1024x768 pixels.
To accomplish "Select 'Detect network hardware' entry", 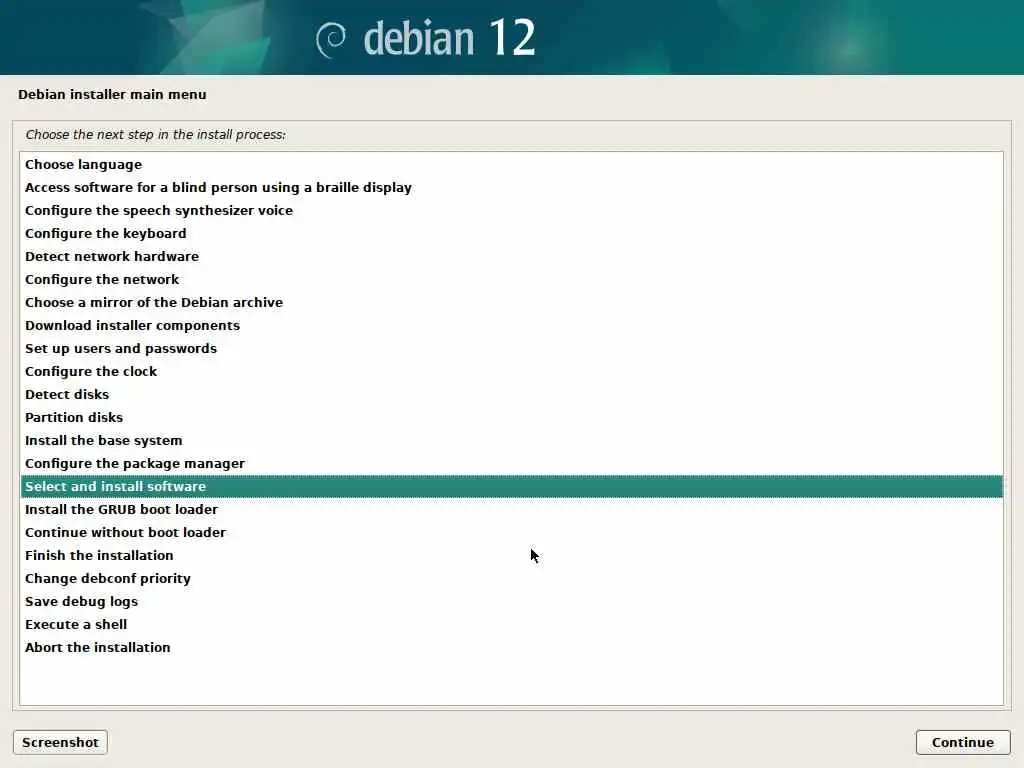I will tap(511, 256).
